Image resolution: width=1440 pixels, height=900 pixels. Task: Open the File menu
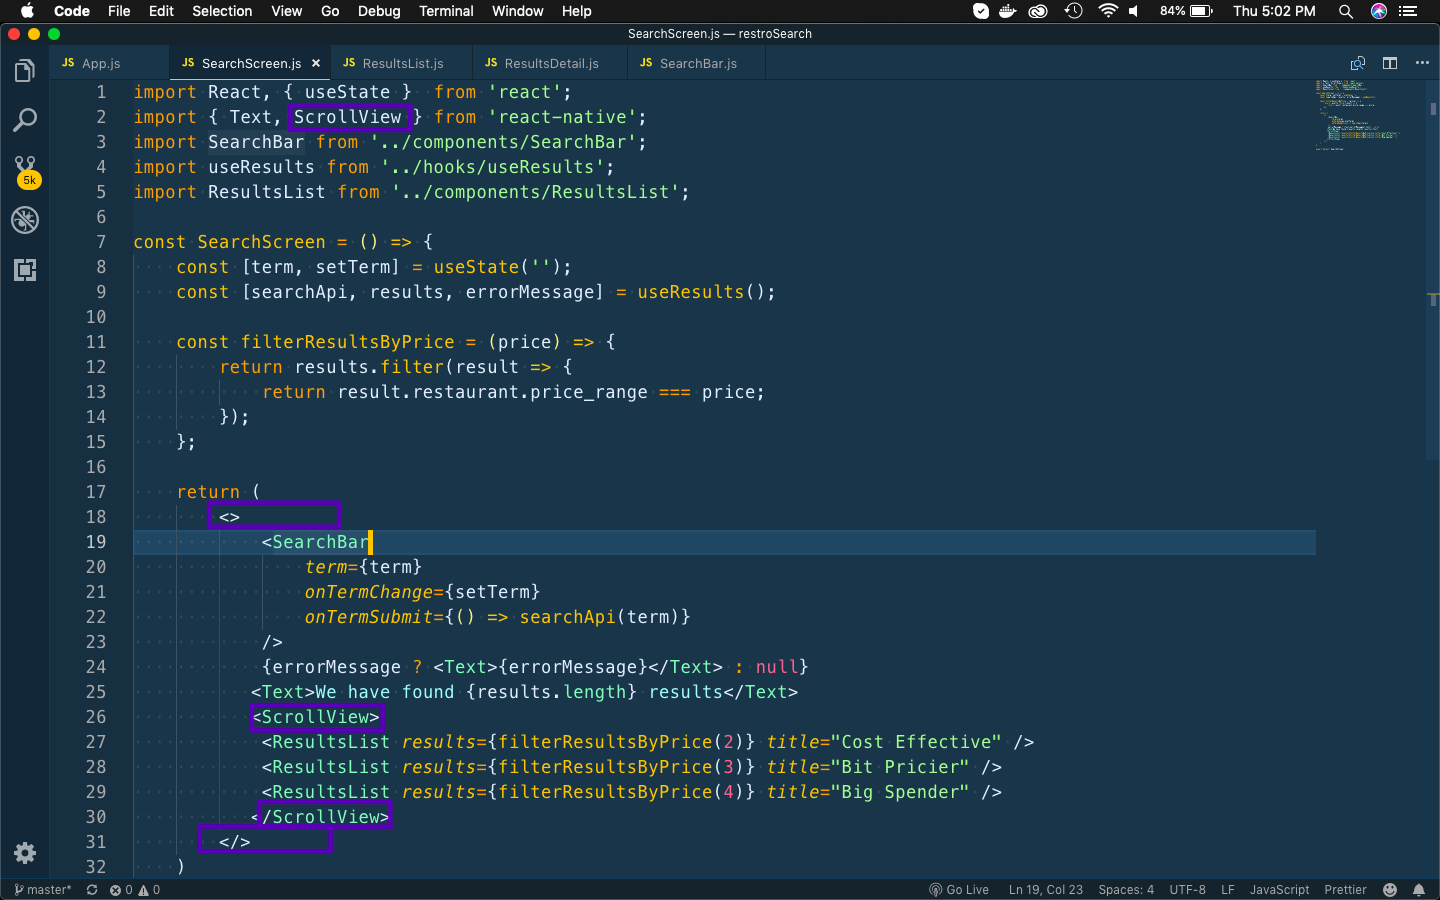pyautogui.click(x=119, y=11)
